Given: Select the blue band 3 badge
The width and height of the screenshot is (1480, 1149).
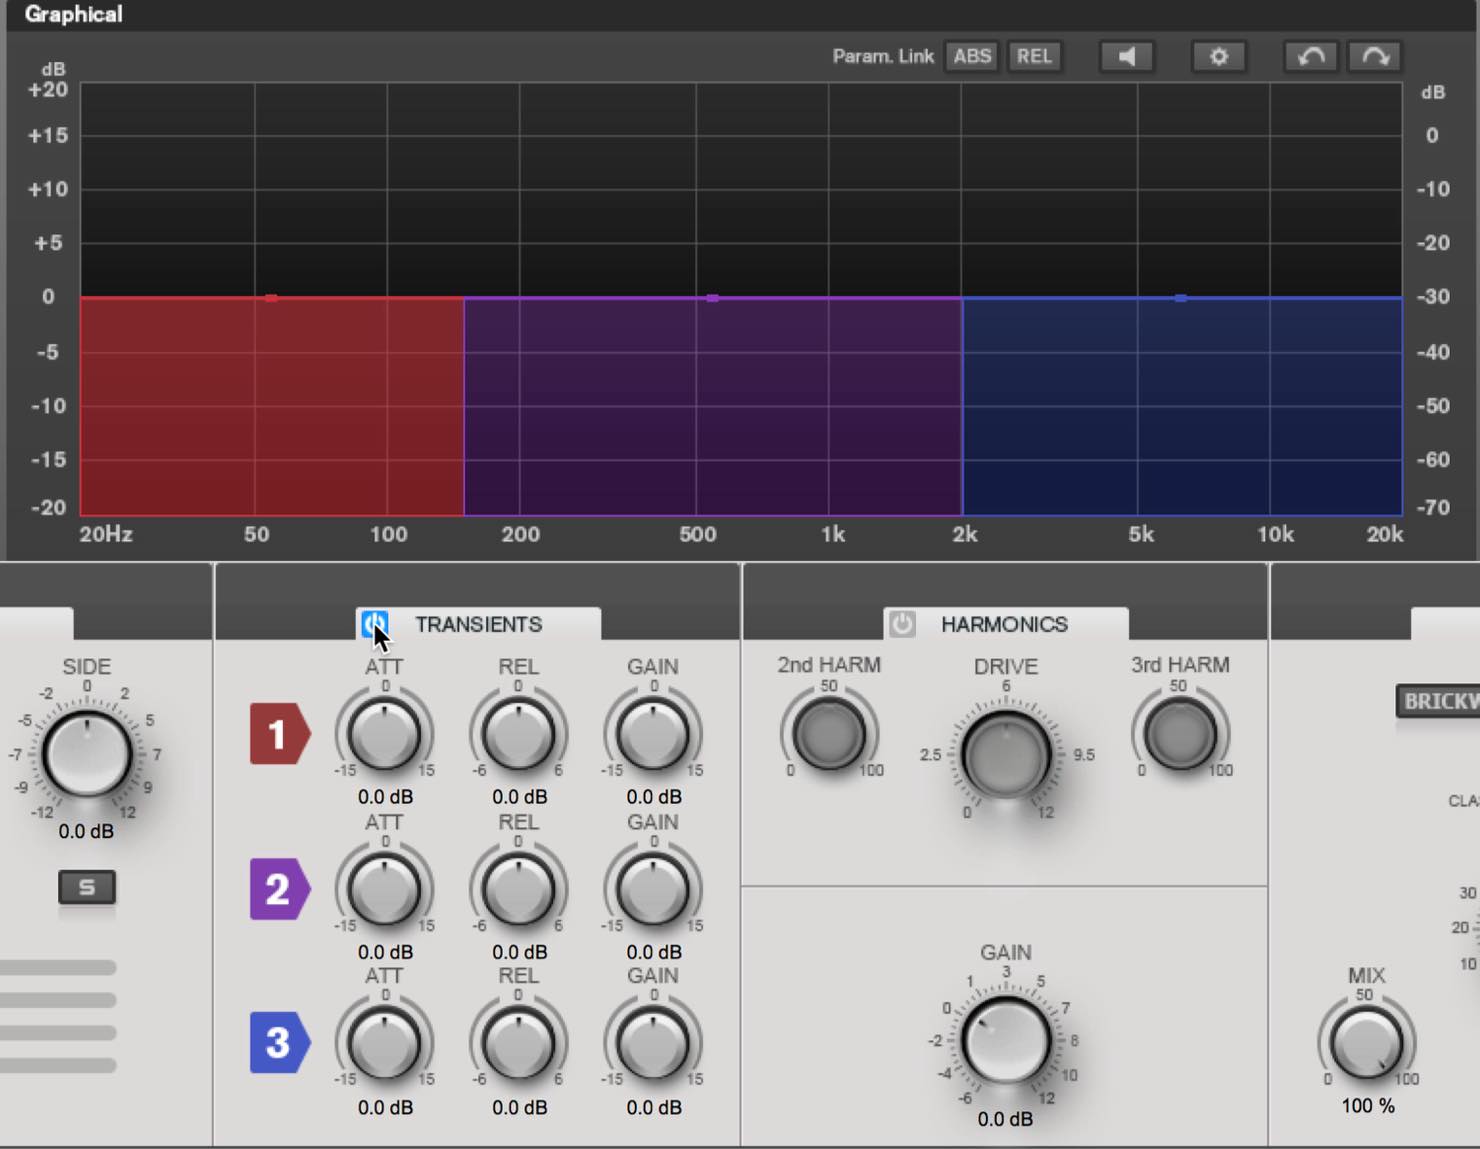Looking at the screenshot, I should point(279,1043).
